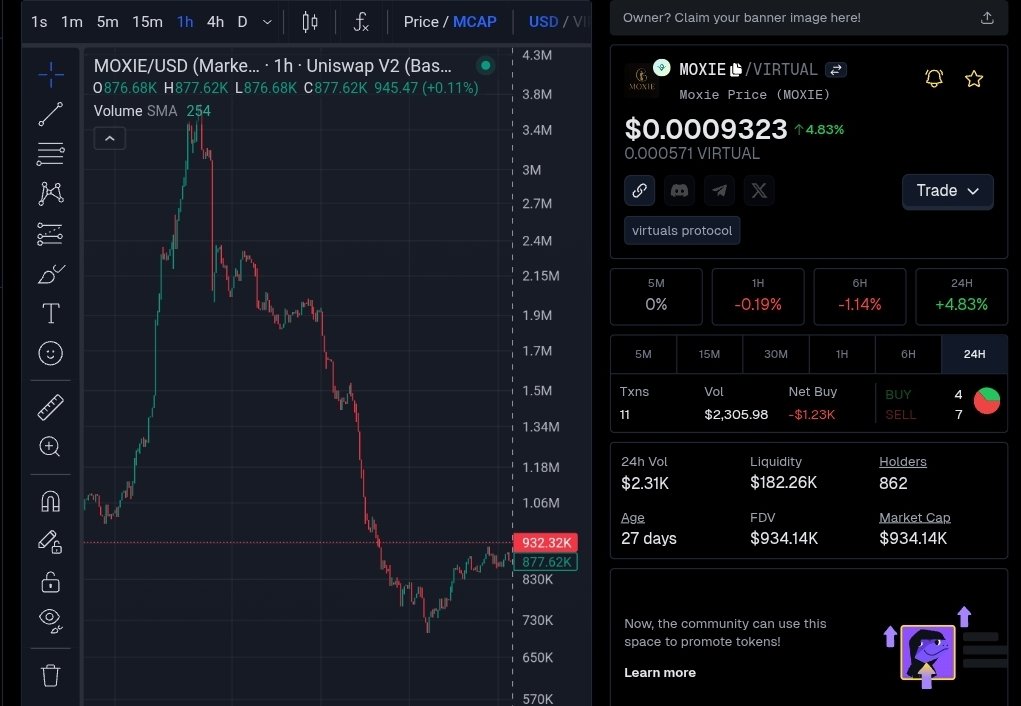
Task: Click the 1H -0.19% change box
Action: (758, 296)
